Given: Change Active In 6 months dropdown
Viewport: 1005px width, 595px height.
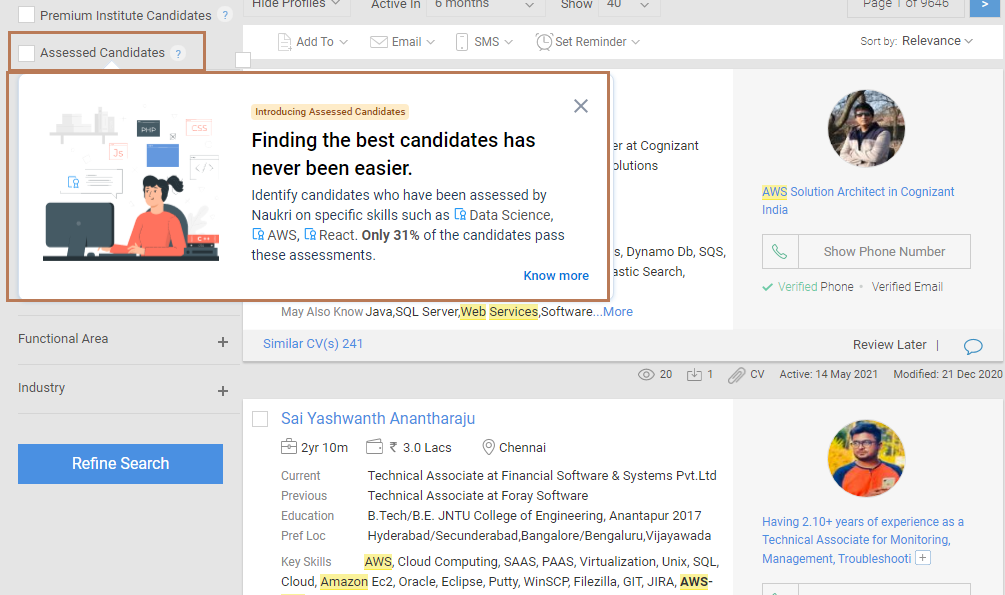Looking at the screenshot, I should click(x=485, y=5).
